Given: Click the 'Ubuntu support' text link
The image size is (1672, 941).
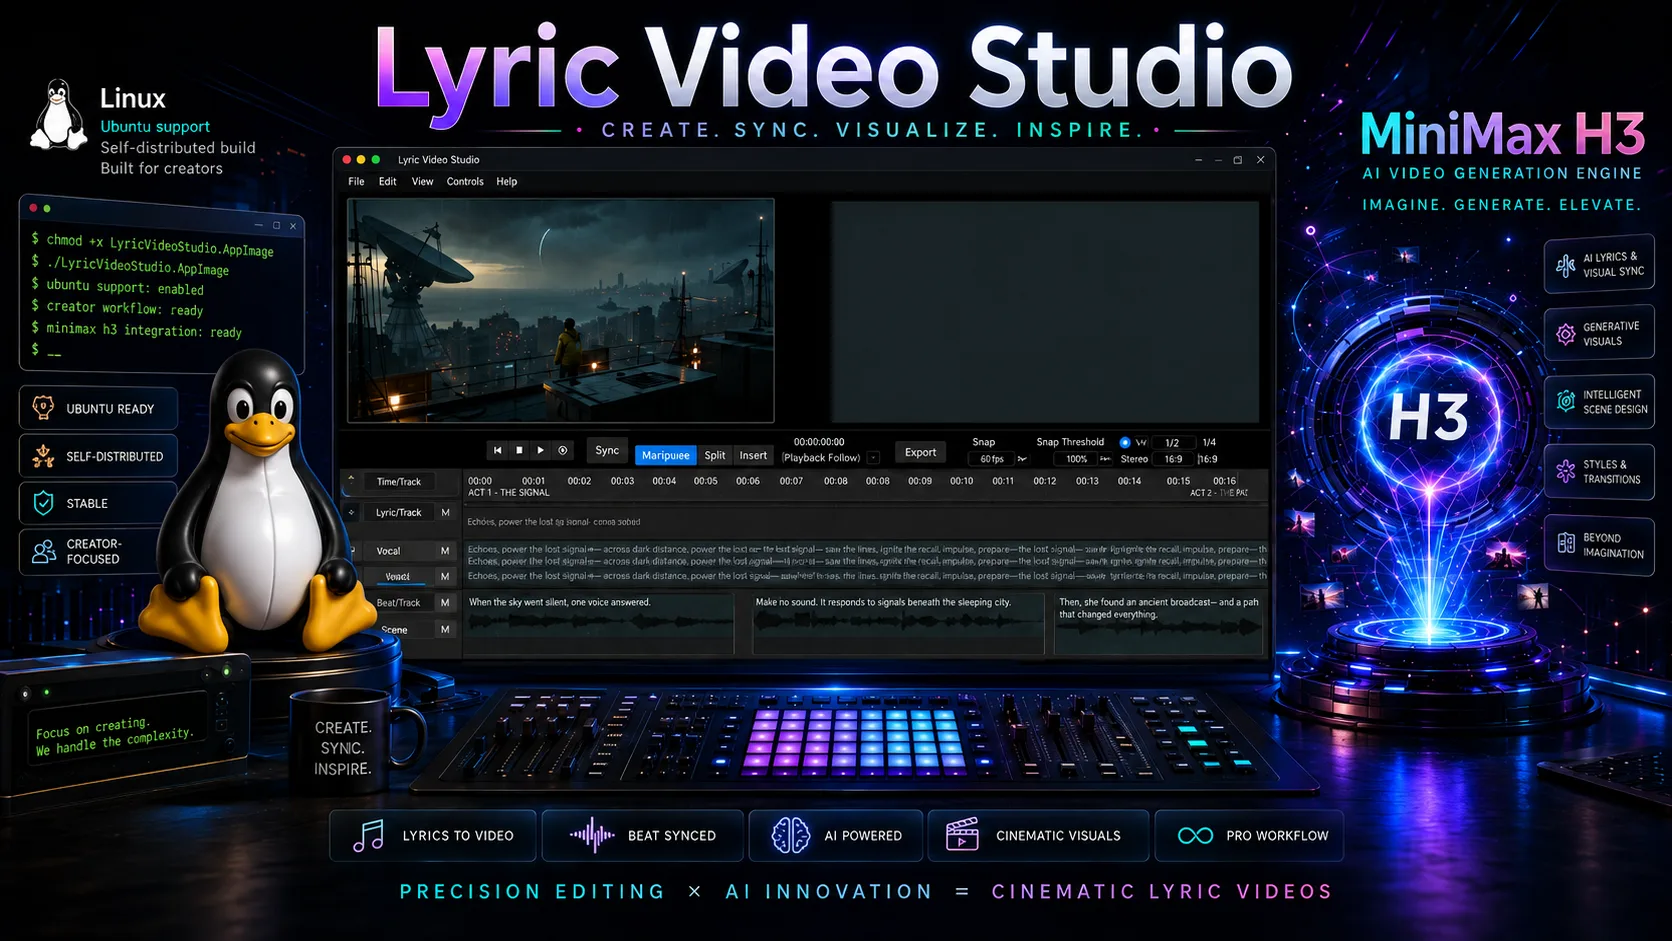Looking at the screenshot, I should [x=155, y=126].
